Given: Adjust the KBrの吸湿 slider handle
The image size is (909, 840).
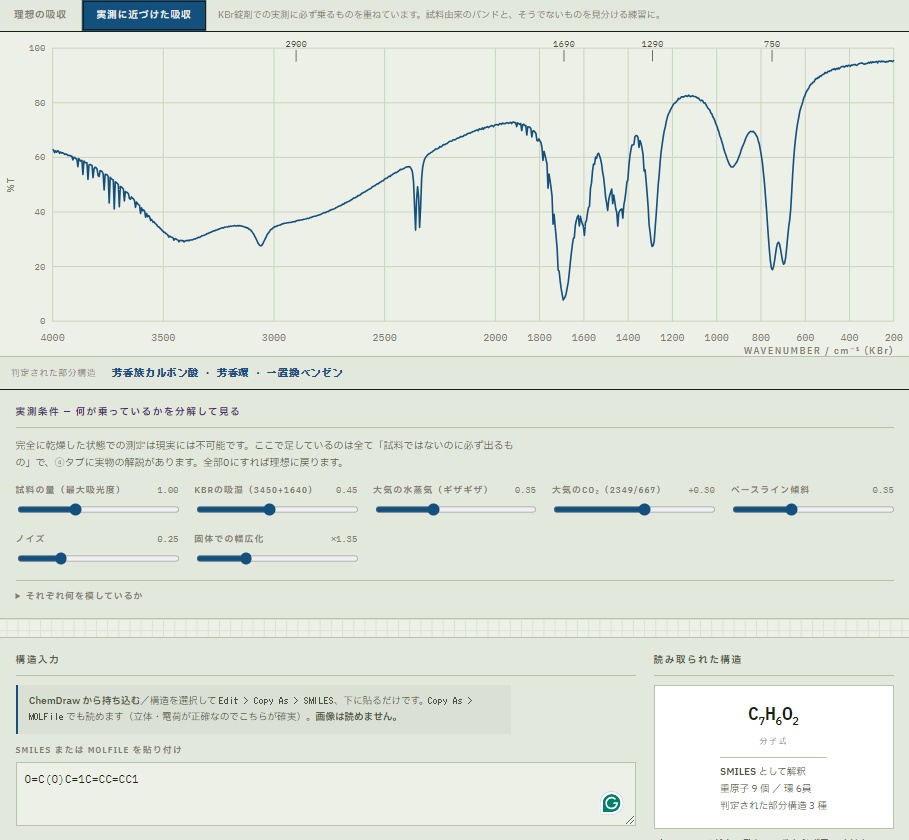Looking at the screenshot, I should [x=269, y=510].
